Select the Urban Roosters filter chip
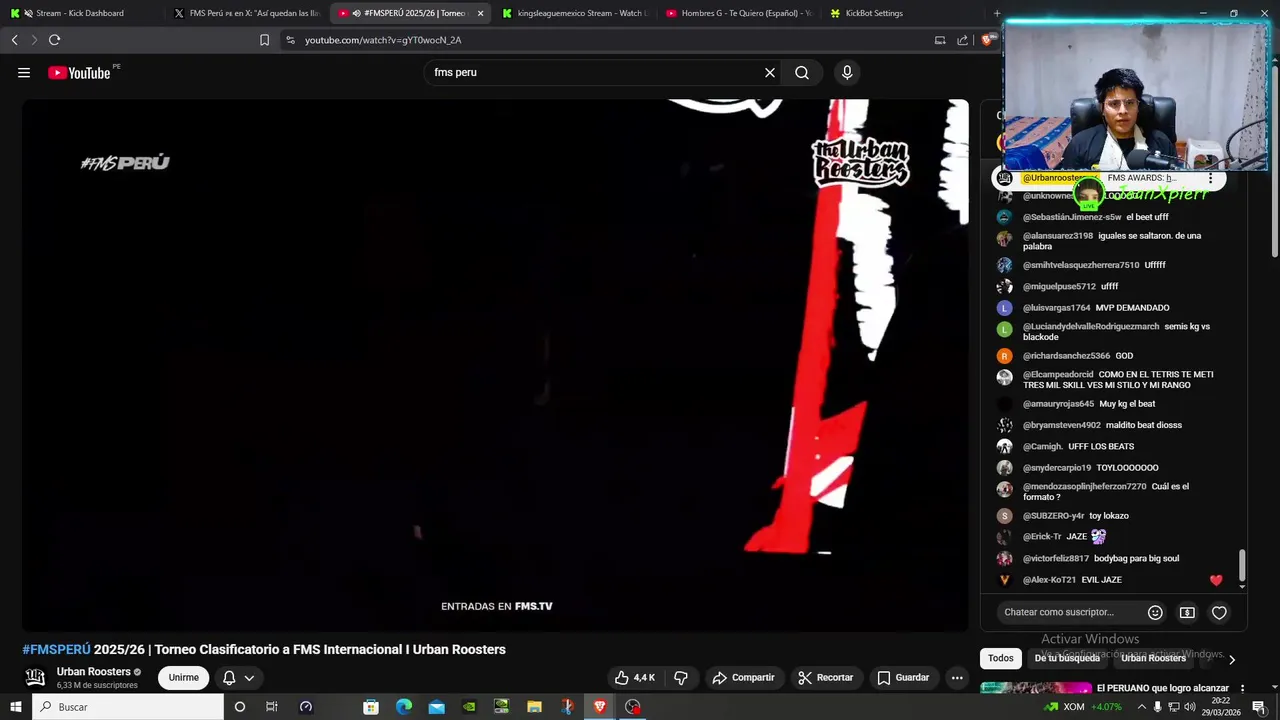 point(1153,658)
